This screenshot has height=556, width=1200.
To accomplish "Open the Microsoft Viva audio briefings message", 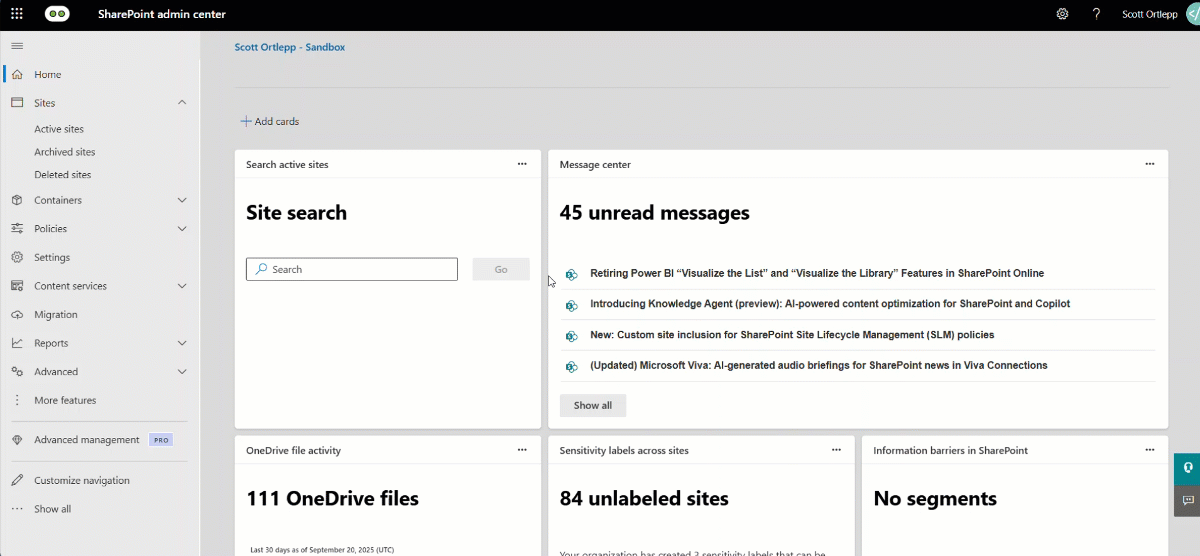I will (x=819, y=365).
